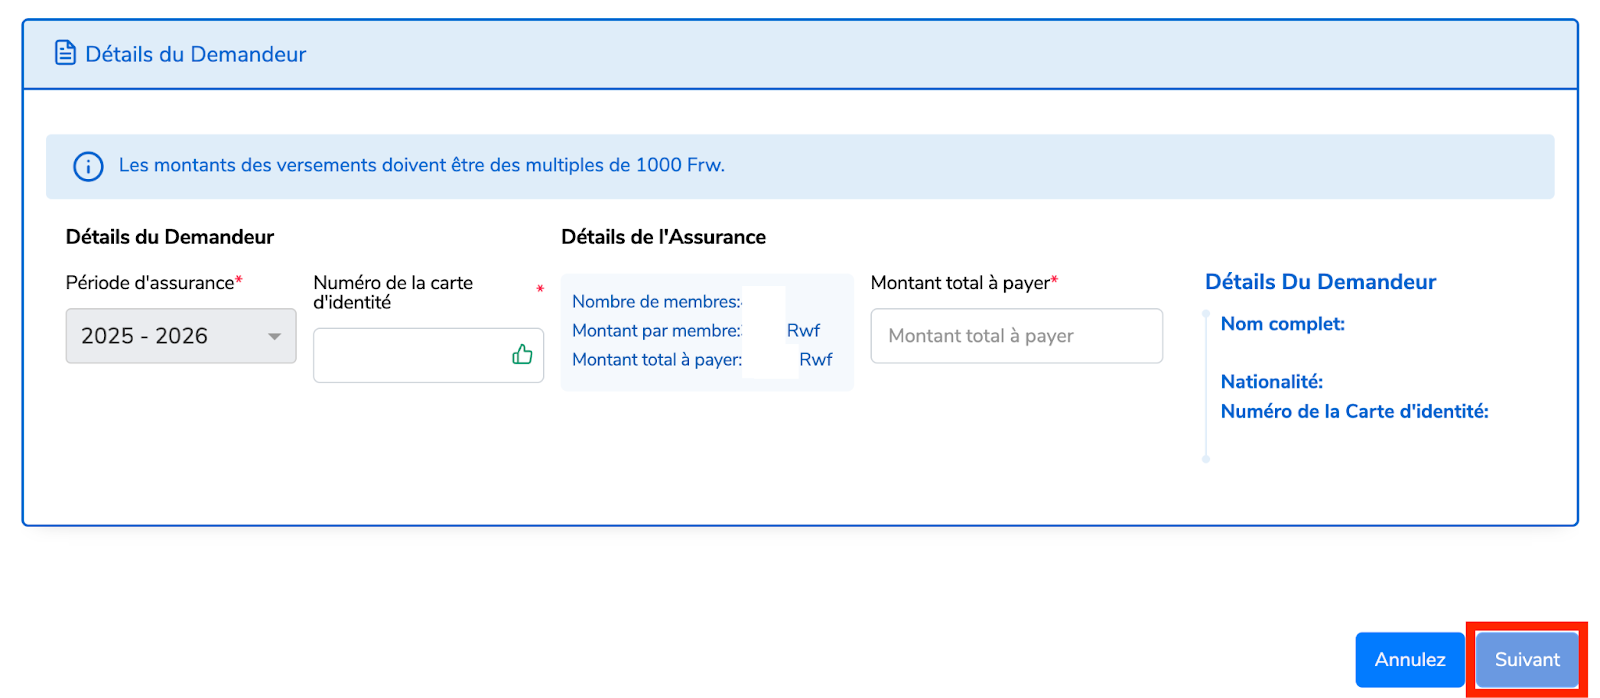The width and height of the screenshot is (1600, 698).
Task: Click the info circle icon in the notice banner
Action: (88, 166)
